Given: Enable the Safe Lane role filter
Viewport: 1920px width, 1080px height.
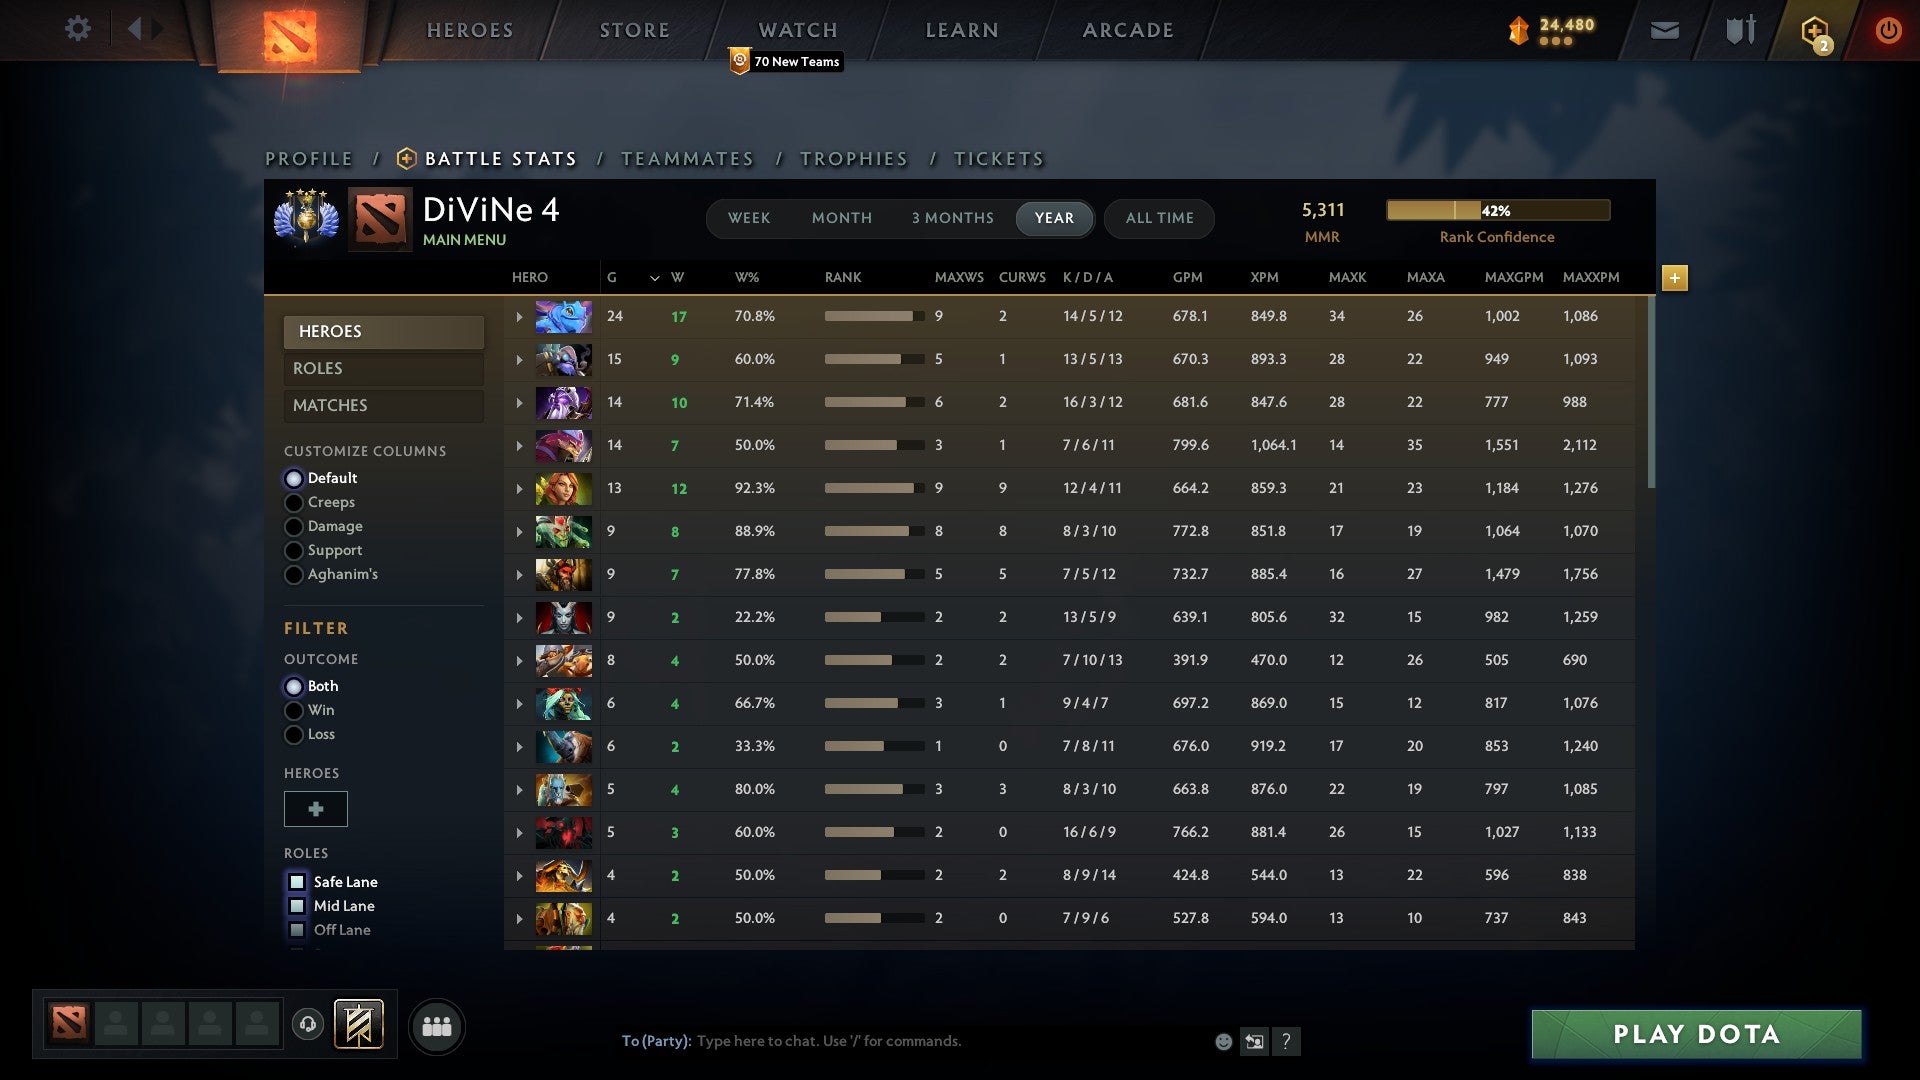Looking at the screenshot, I should pyautogui.click(x=297, y=882).
